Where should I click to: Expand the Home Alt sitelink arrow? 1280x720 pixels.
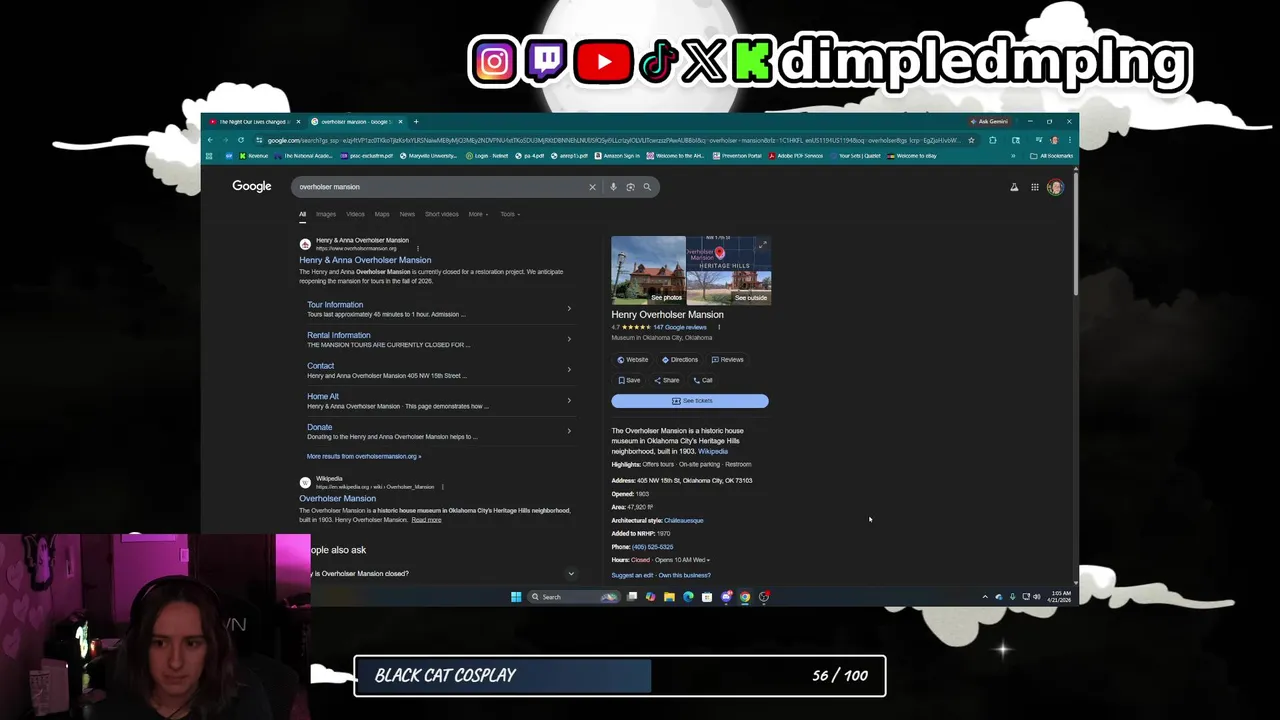pos(569,401)
